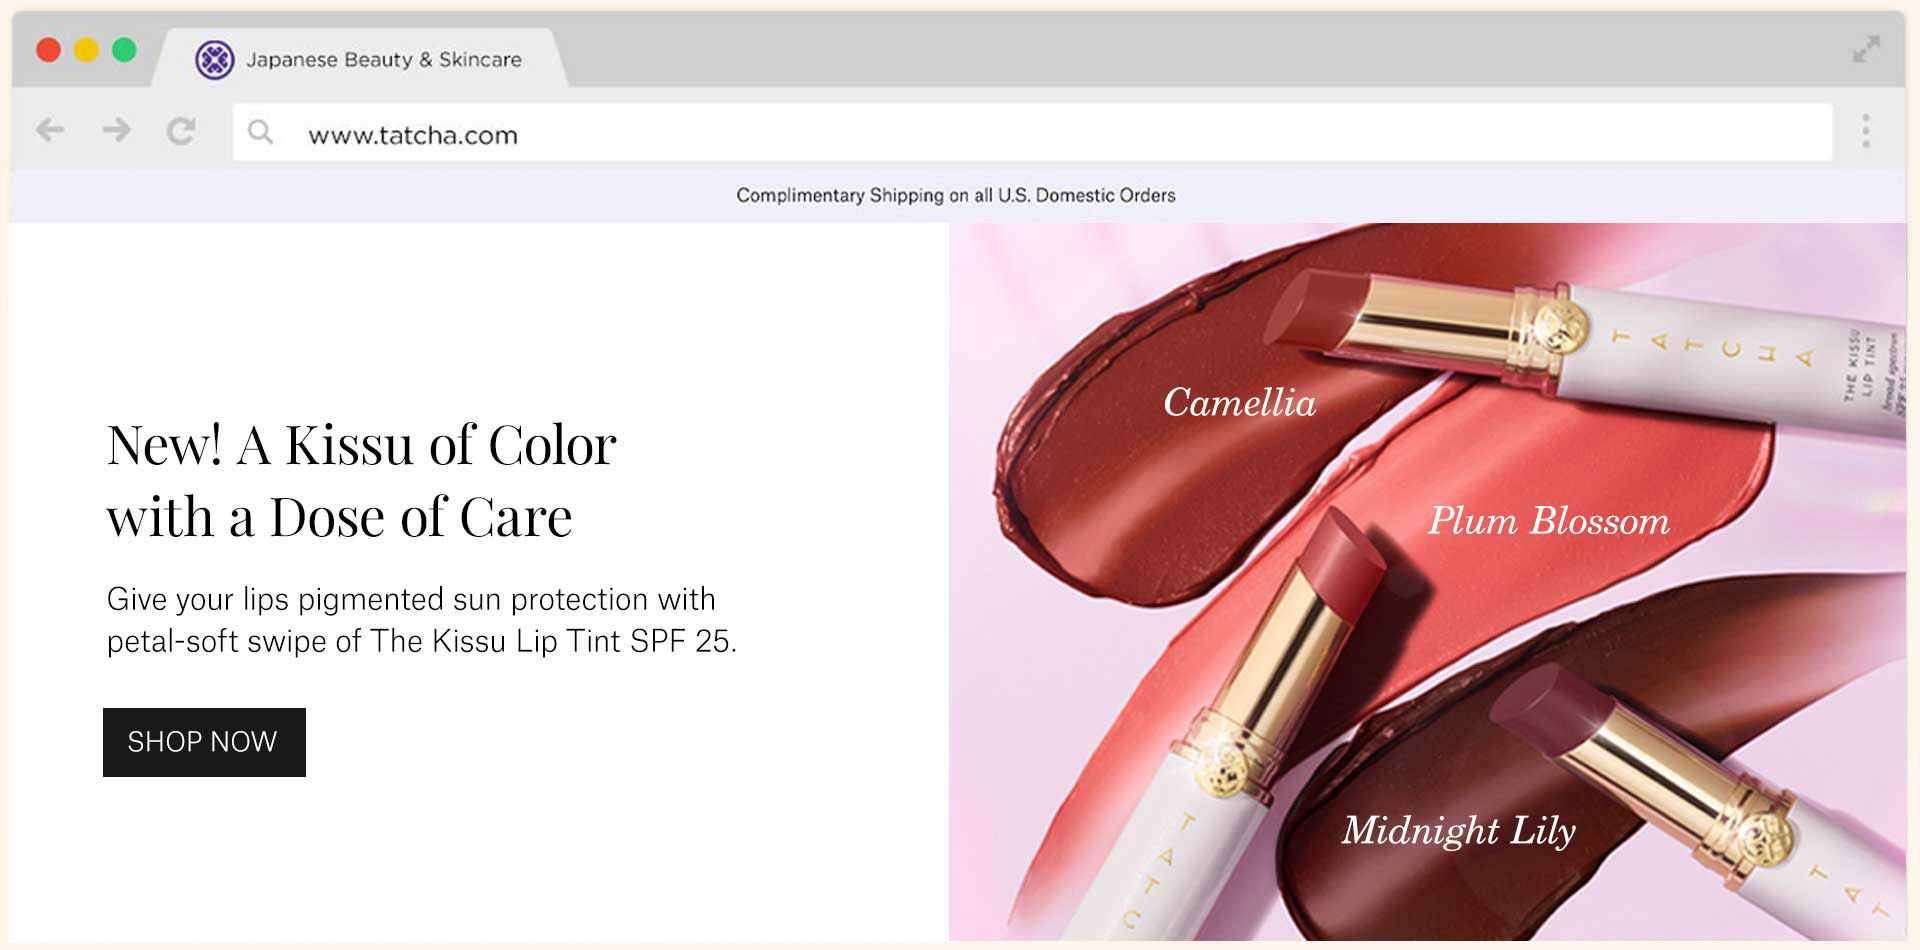The height and width of the screenshot is (950, 1920).
Task: Open the three-dot browser menu
Action: point(1866,131)
